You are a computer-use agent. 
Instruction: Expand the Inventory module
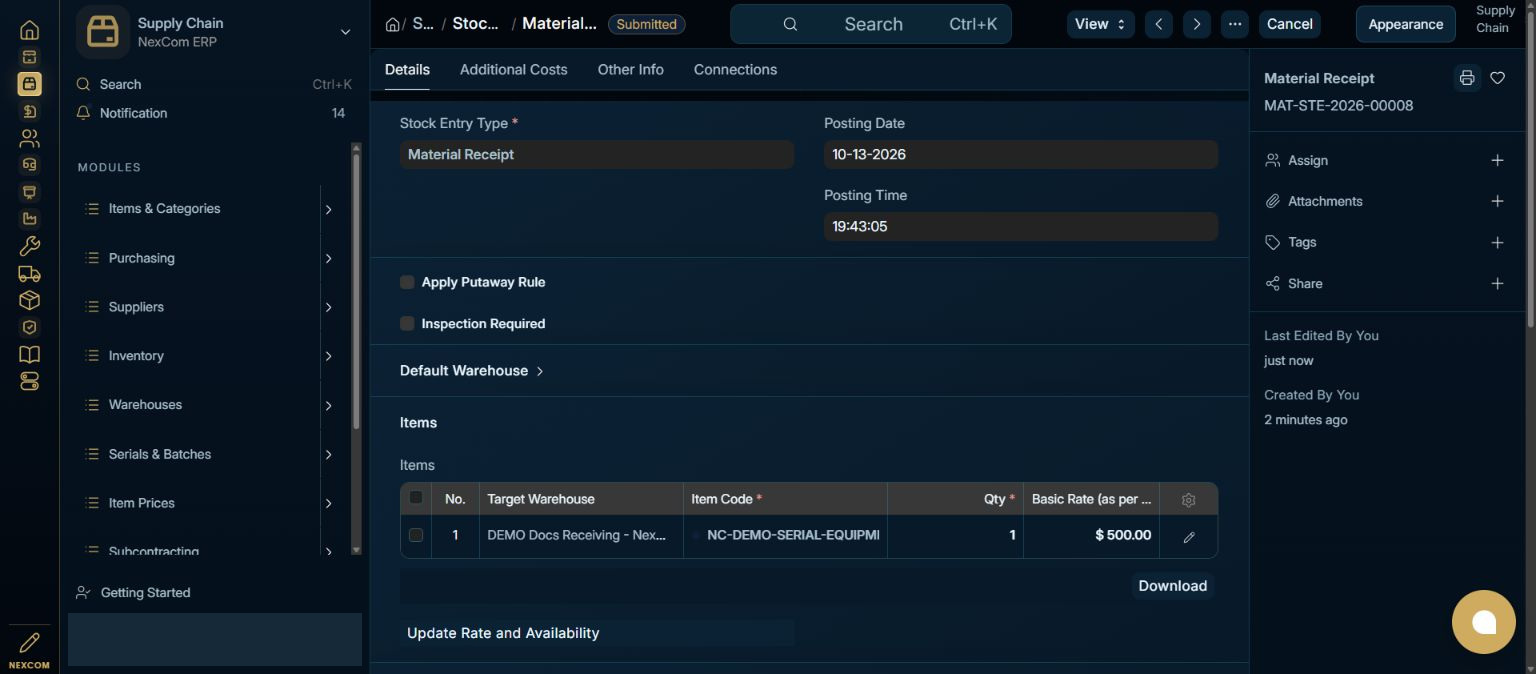[x=328, y=356]
